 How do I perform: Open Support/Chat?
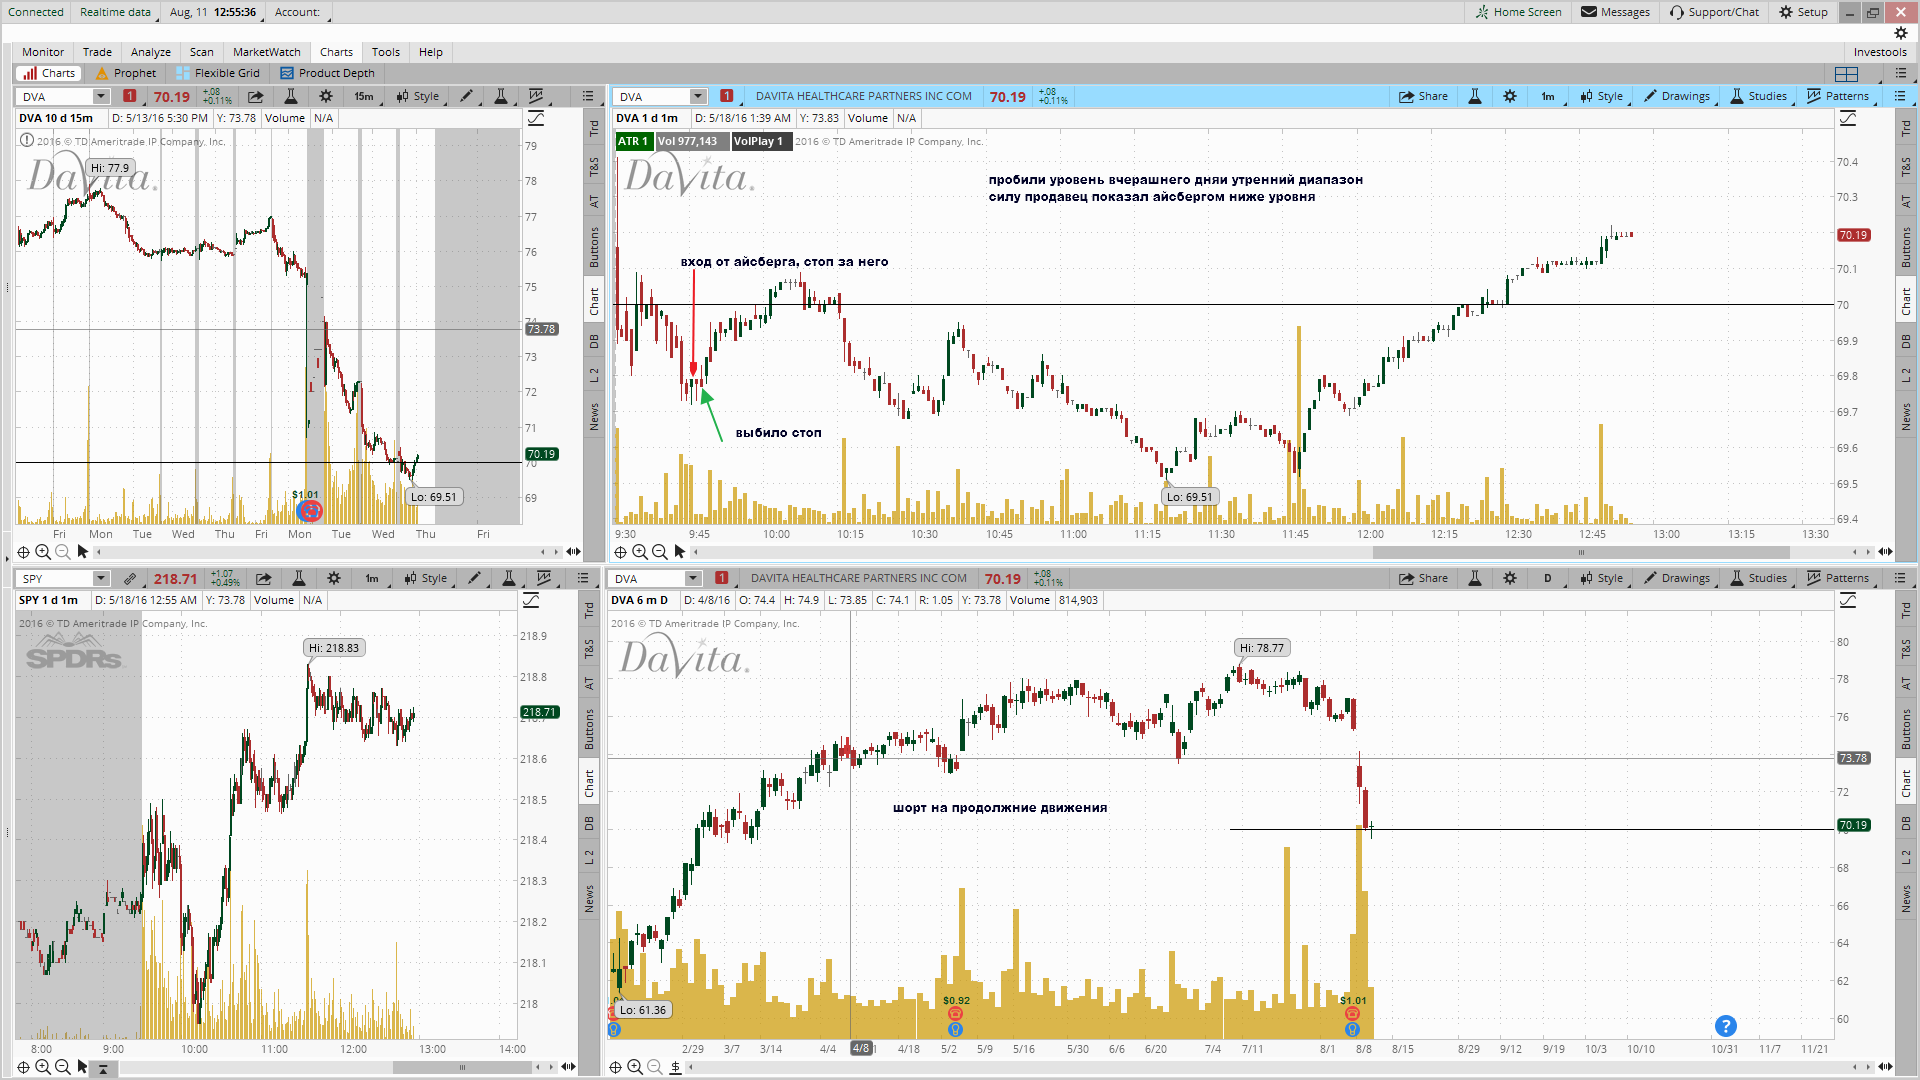[1714, 12]
